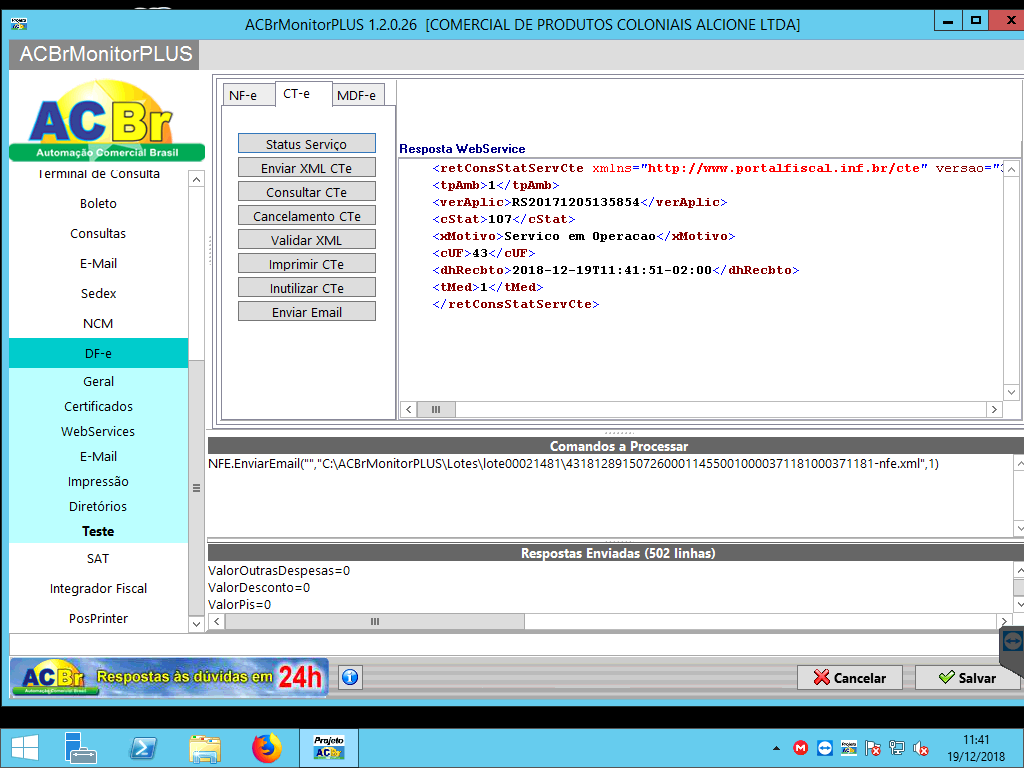Open Terminal de Consulta in sidebar
Image resolution: width=1024 pixels, height=768 pixels.
pos(99,174)
